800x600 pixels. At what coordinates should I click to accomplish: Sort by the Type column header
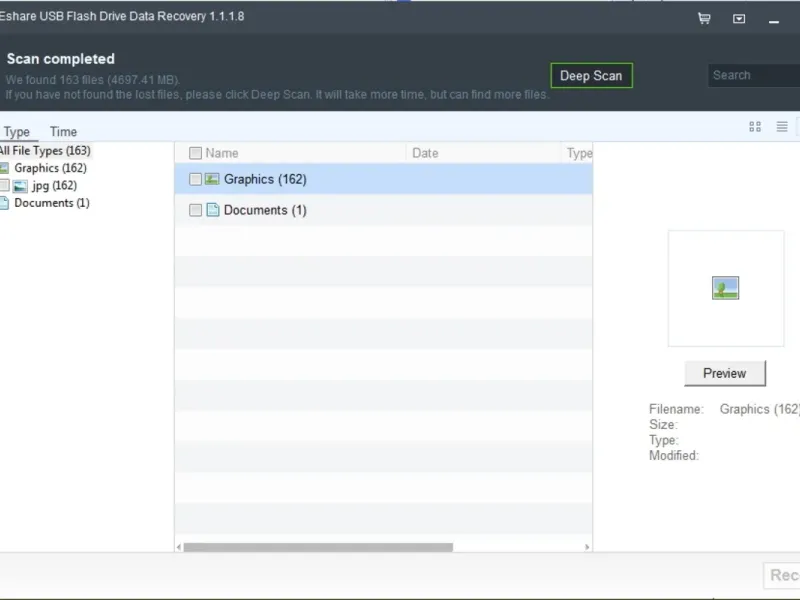[x=580, y=153]
